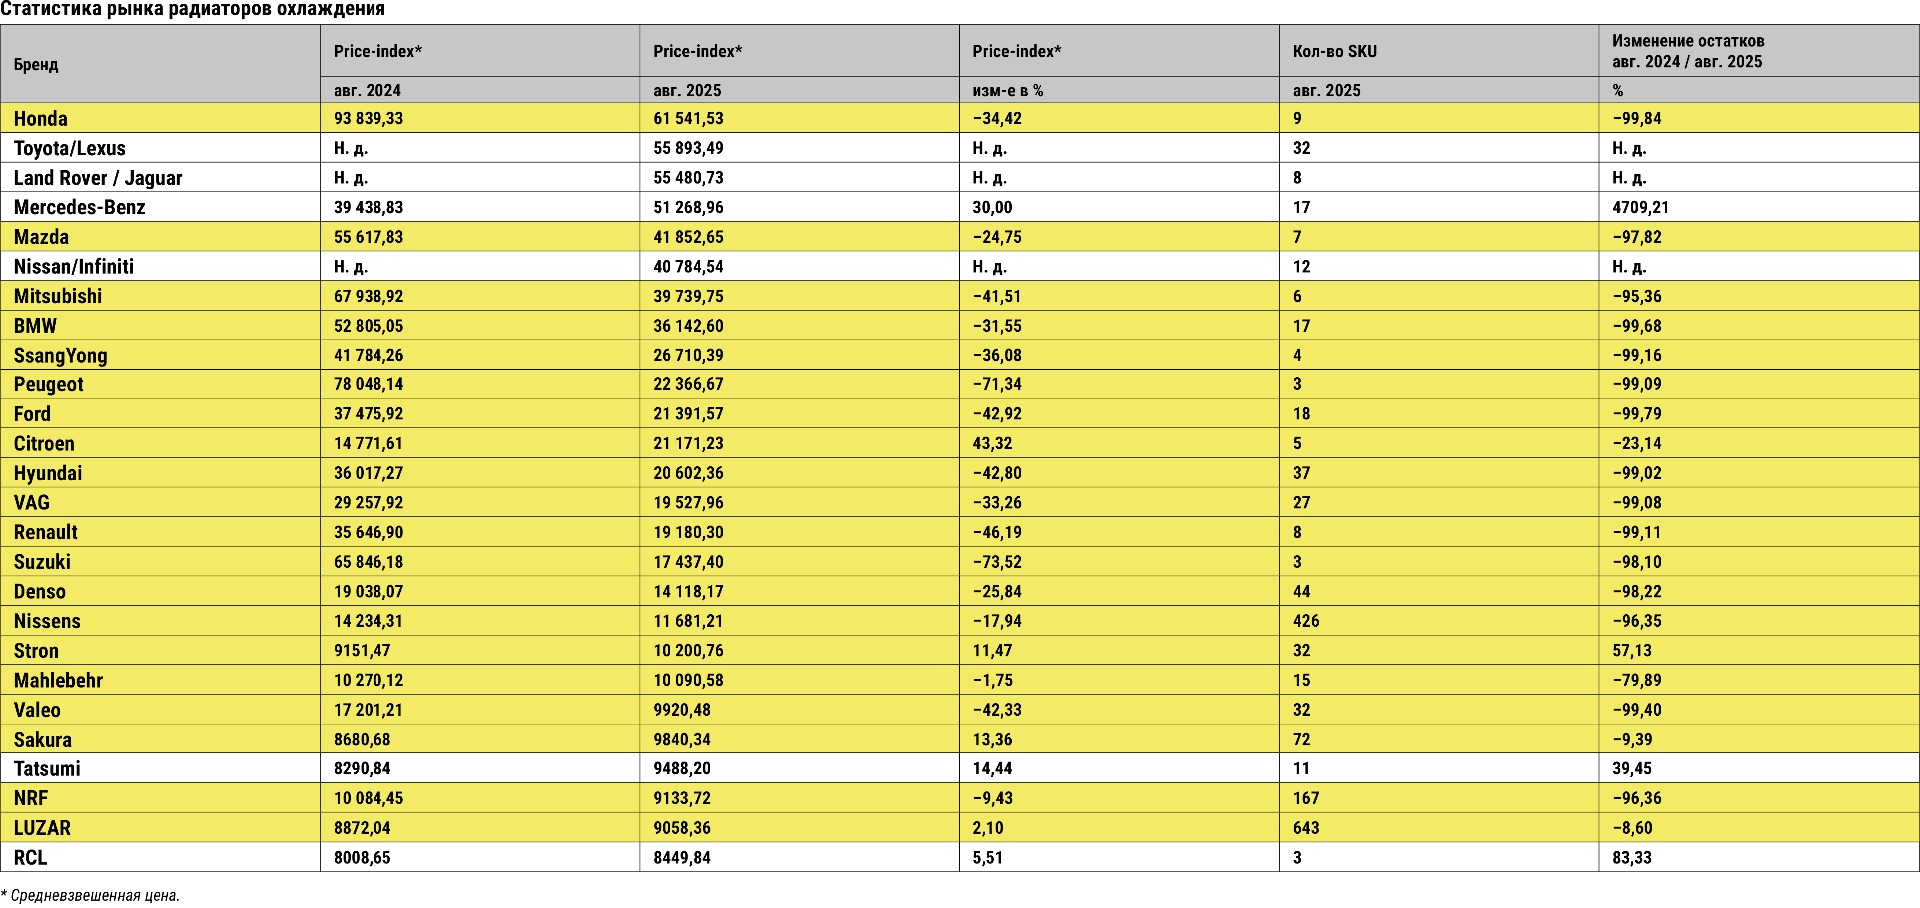
Task: Select Mercedes-Benz stock change 4709,21
Action: point(1640,208)
